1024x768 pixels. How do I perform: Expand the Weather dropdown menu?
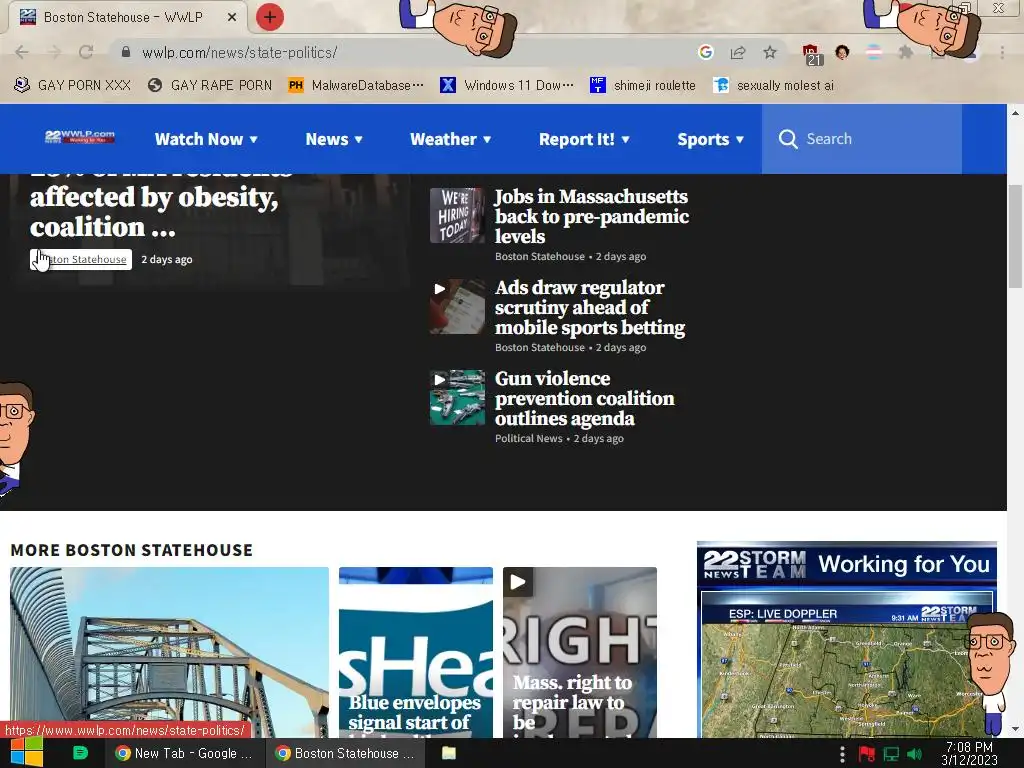[x=450, y=139]
